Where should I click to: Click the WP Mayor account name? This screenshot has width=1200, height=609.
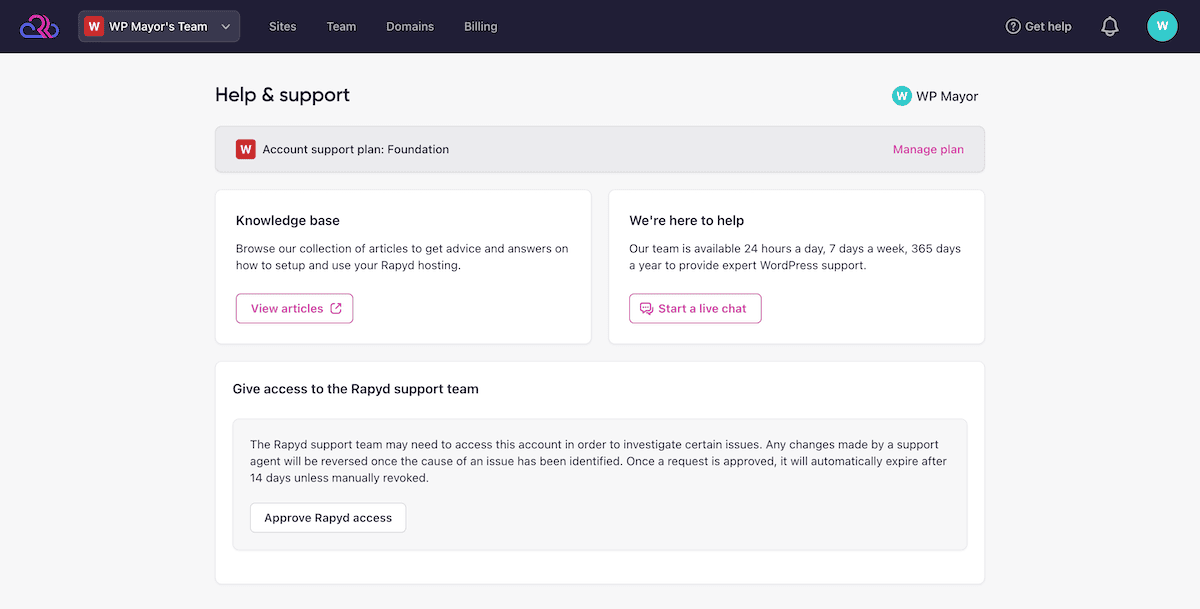pos(947,97)
